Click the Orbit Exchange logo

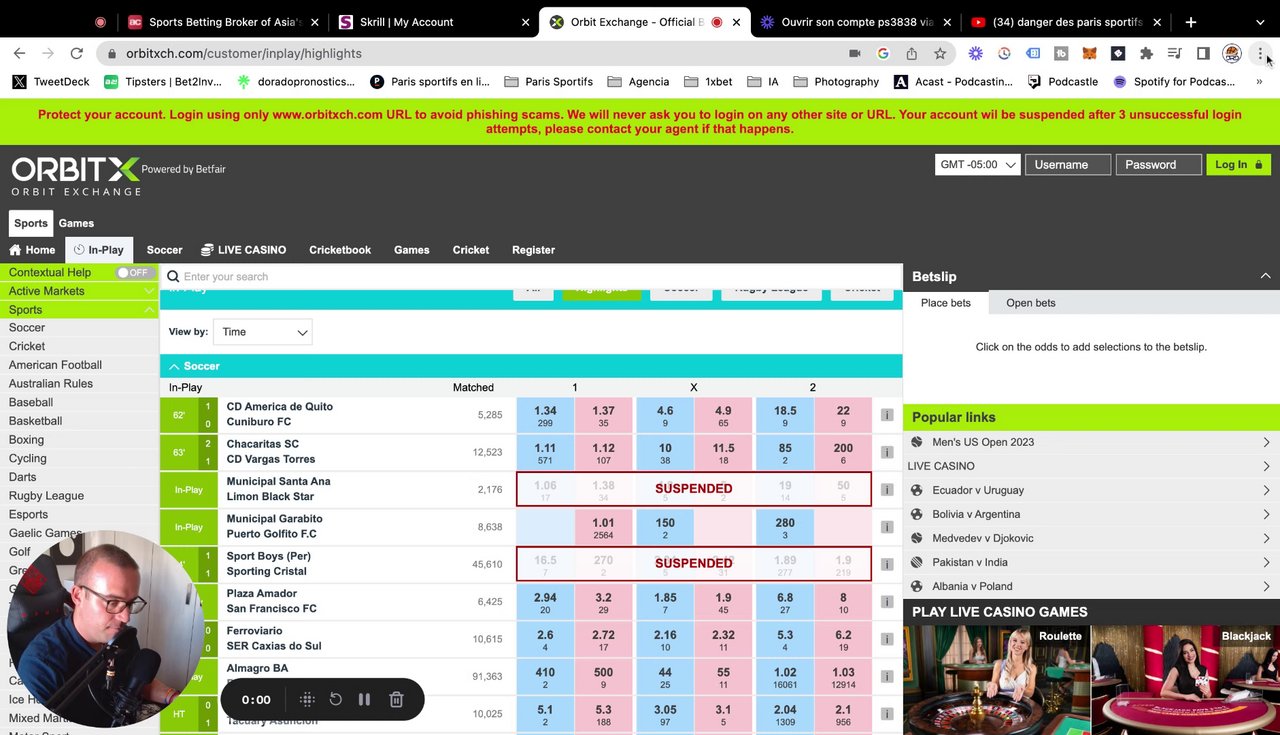[75, 176]
